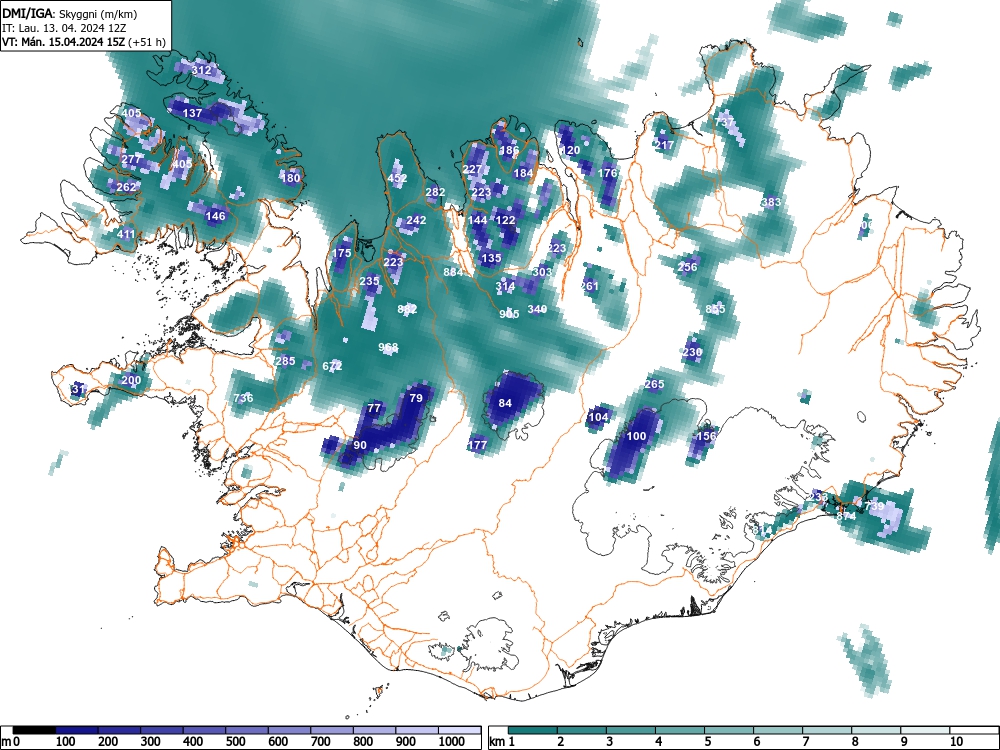Select legend swatch between 400 and 500 m
Screen dimensions: 1000x750
(204, 730)
